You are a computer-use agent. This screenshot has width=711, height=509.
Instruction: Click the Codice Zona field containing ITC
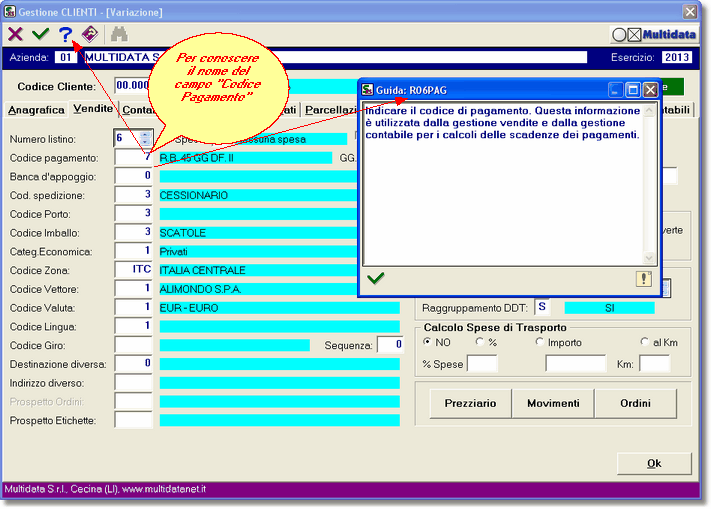pos(133,270)
